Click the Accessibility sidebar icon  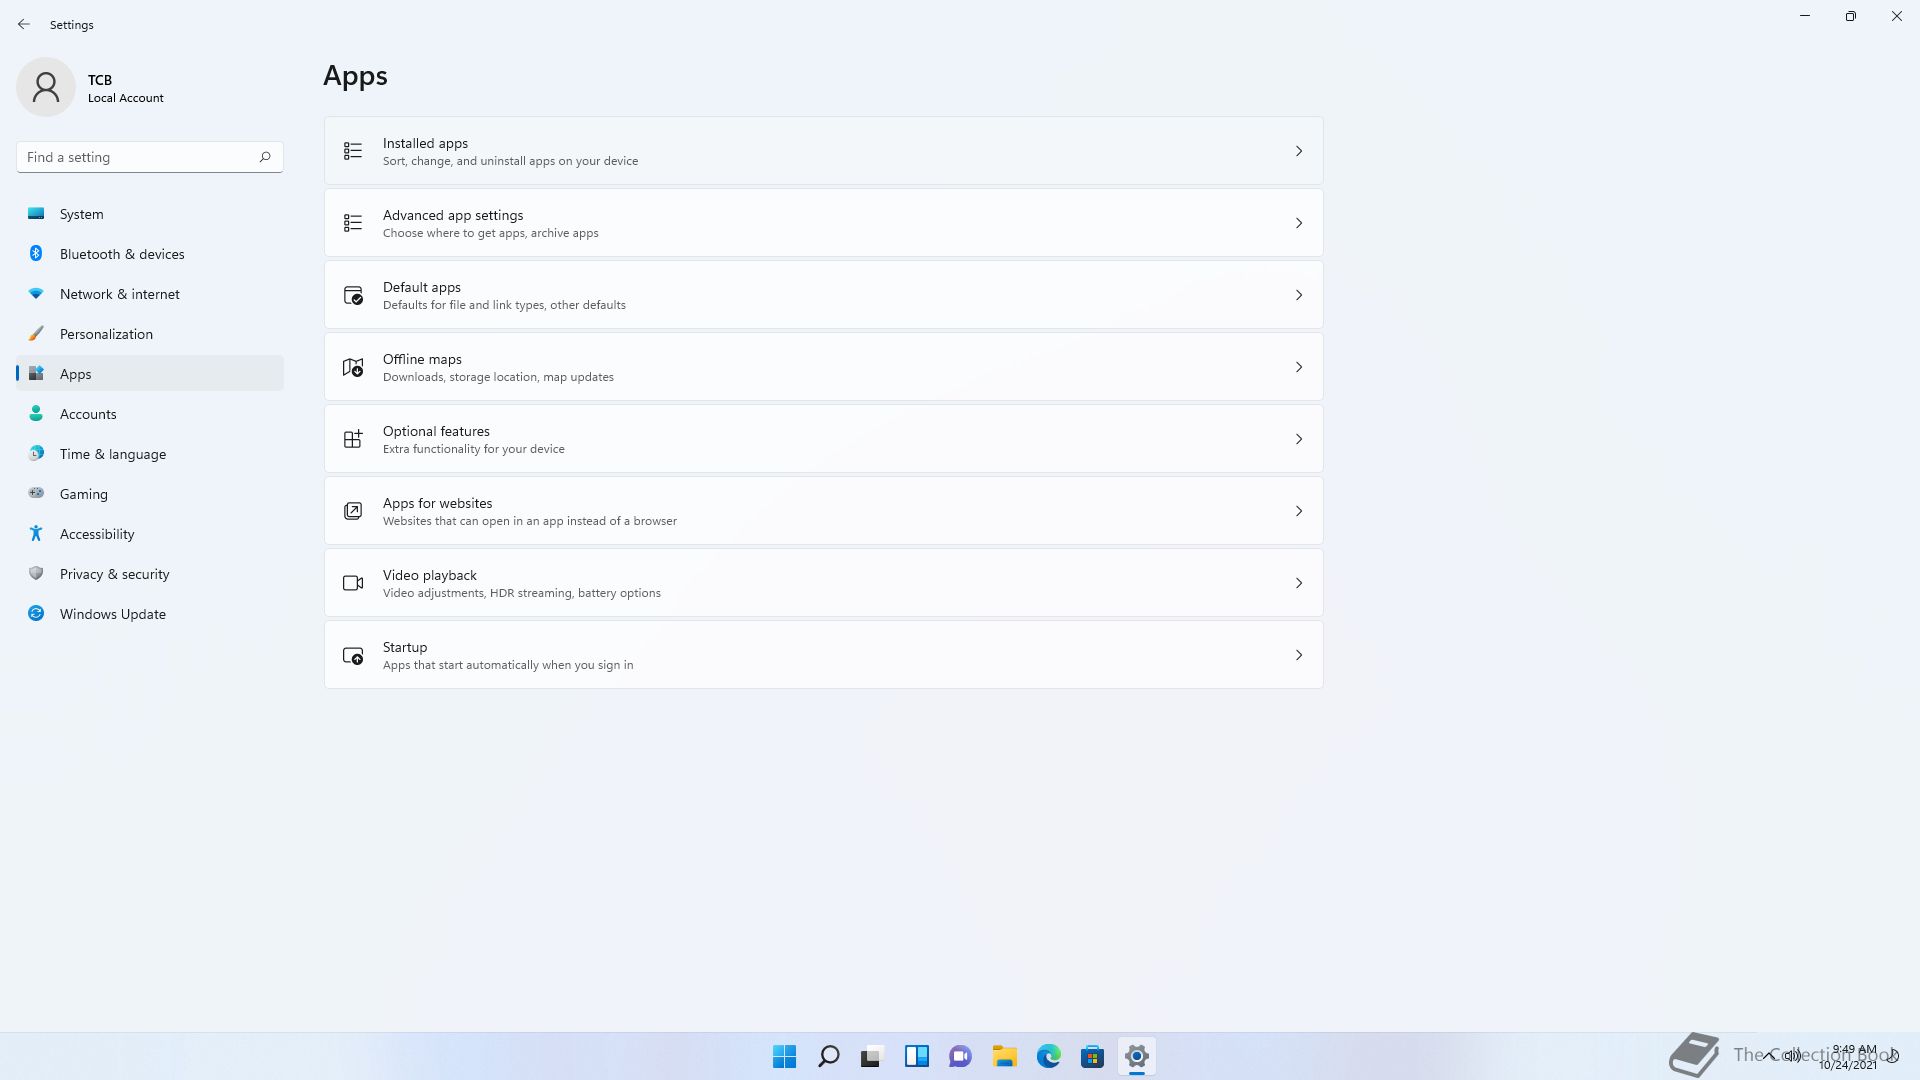point(36,534)
